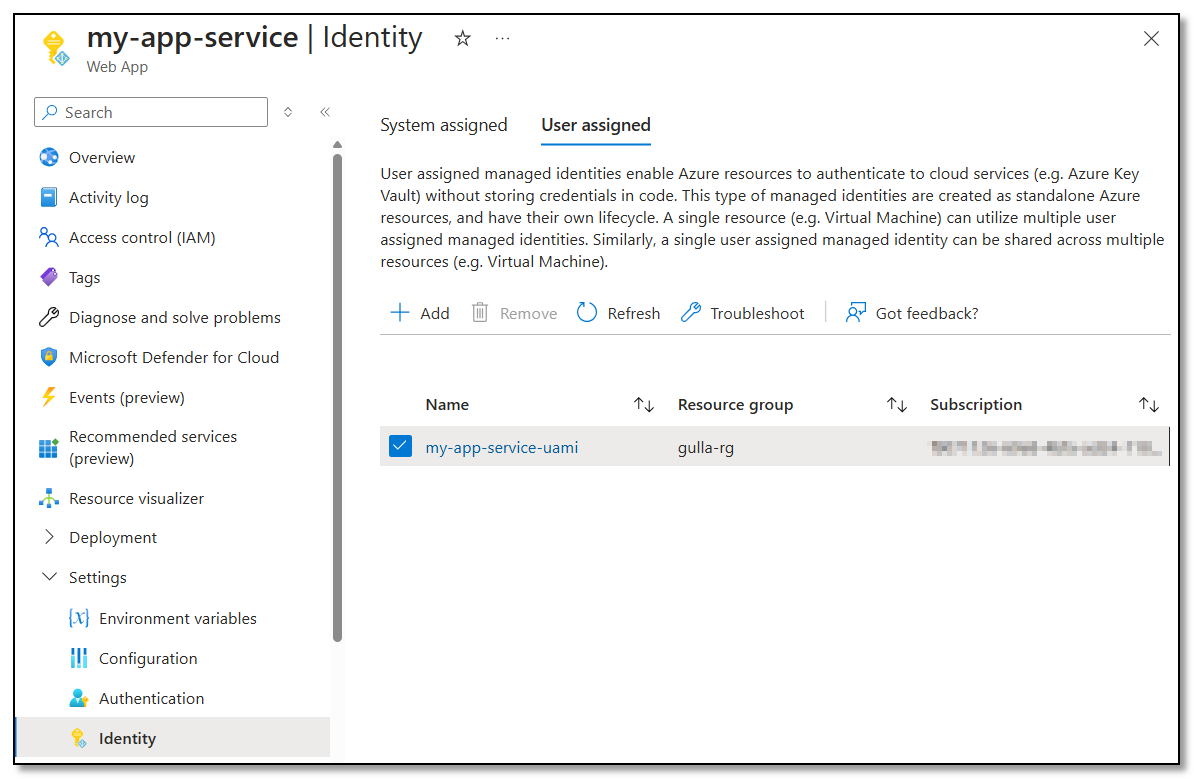Click sidebar scrollbar up arrow

[337, 145]
